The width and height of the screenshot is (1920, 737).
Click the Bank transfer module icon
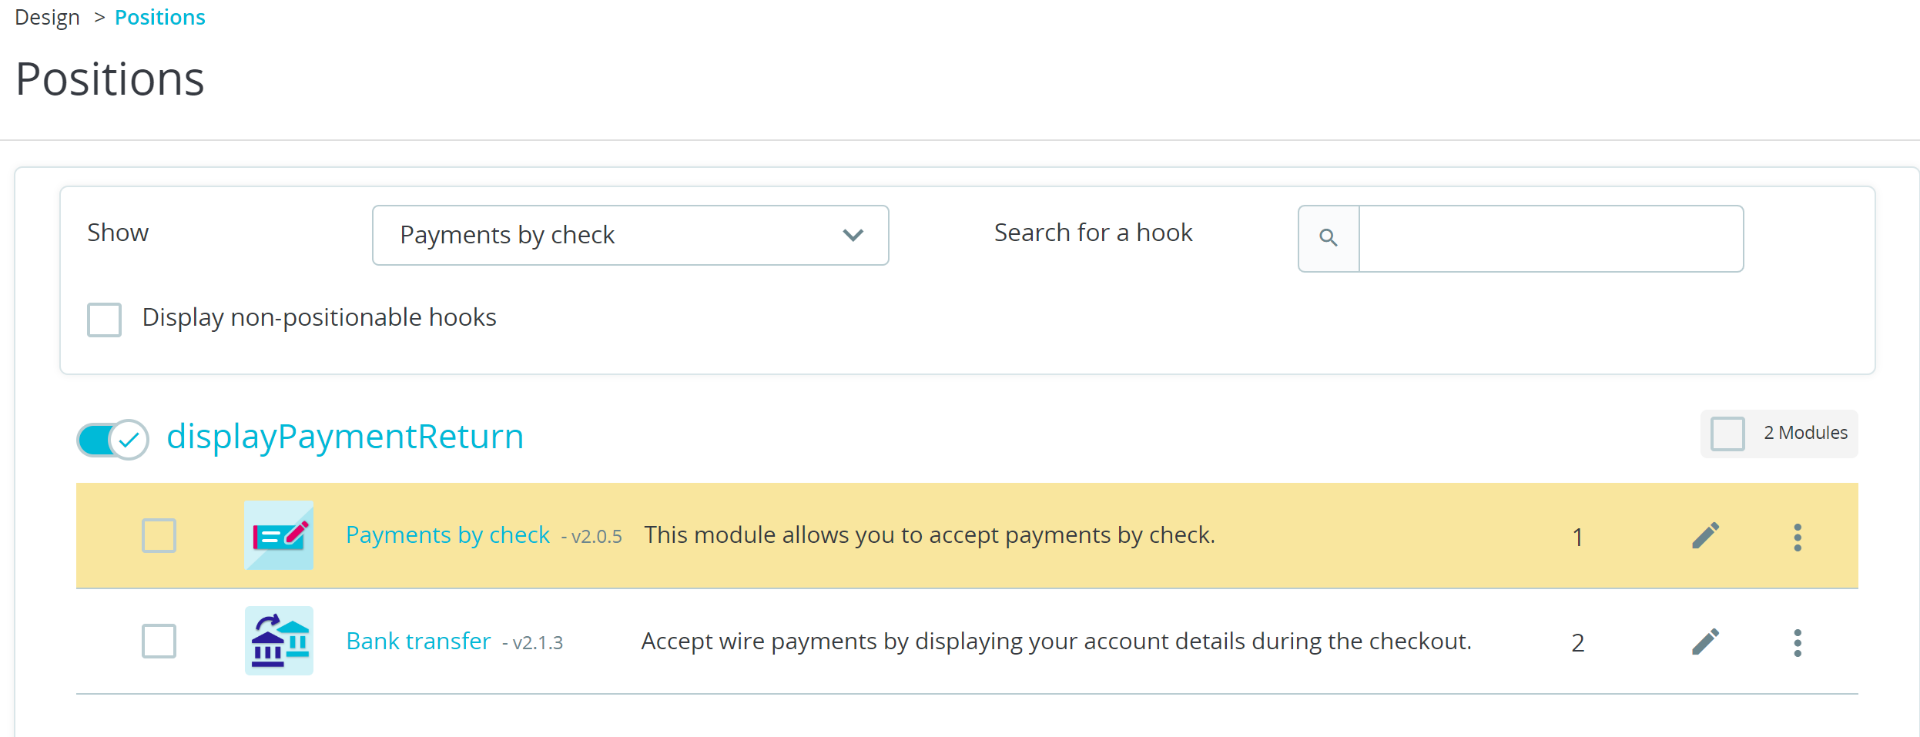(x=279, y=641)
